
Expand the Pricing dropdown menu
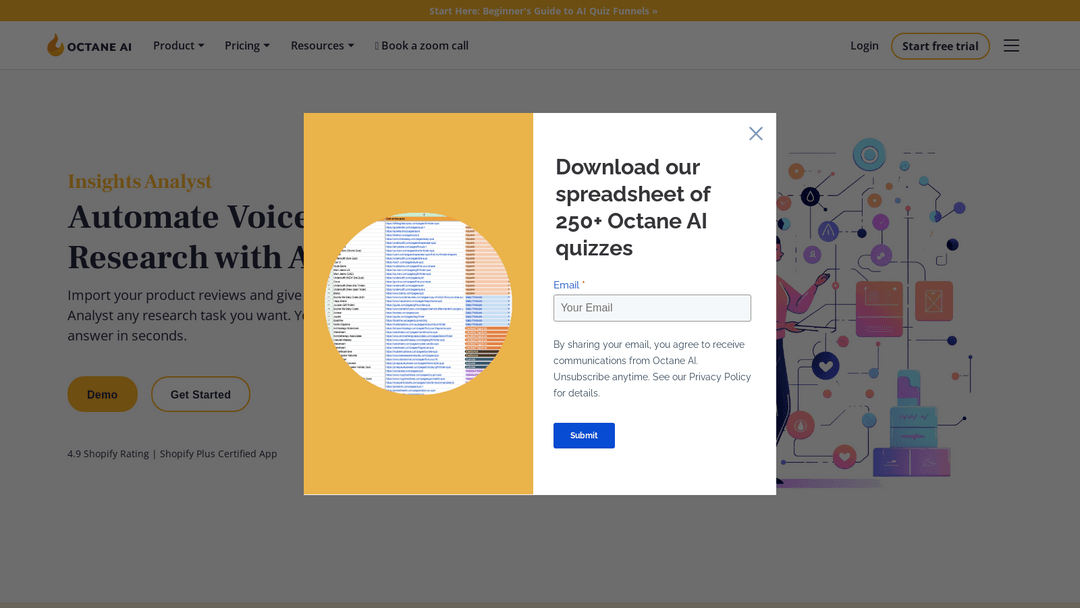247,46
